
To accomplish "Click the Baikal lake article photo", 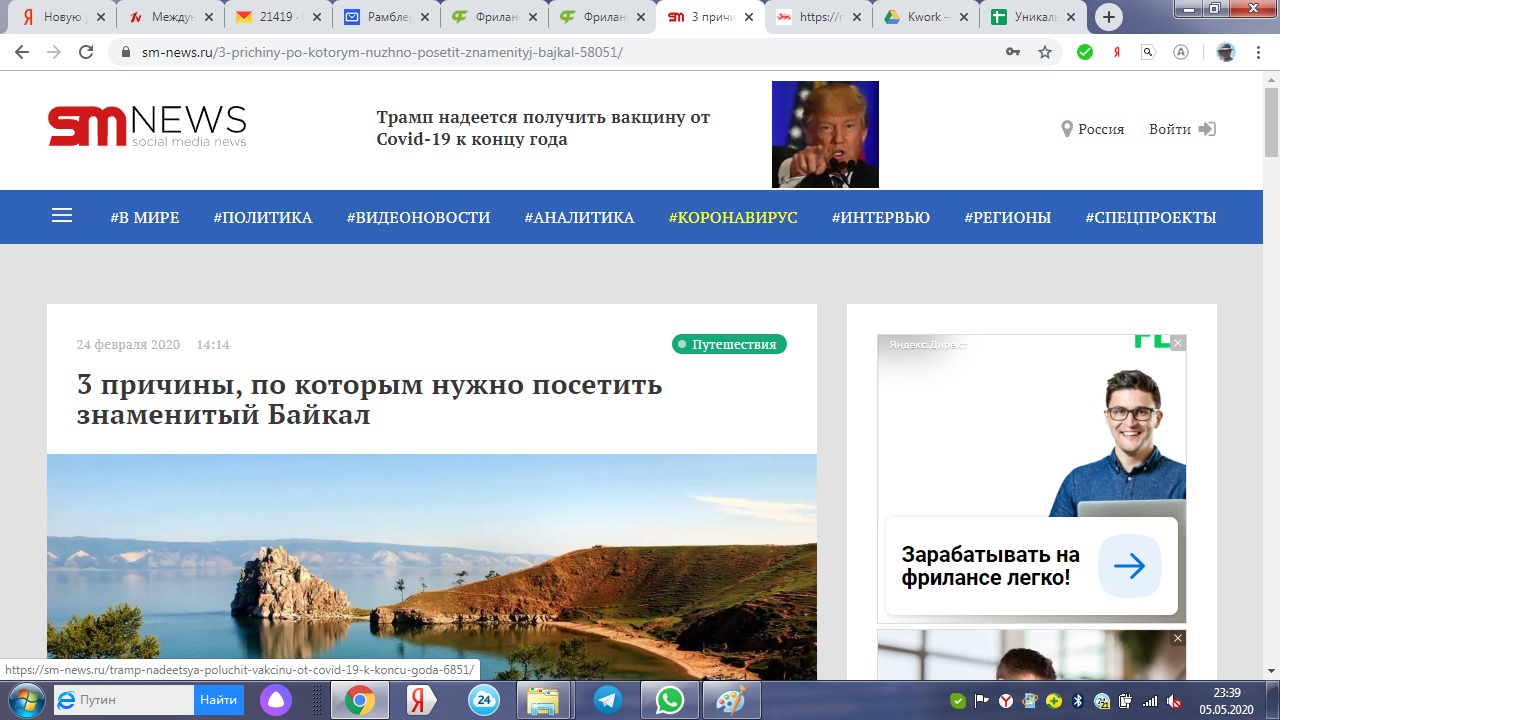I will tap(432, 567).
